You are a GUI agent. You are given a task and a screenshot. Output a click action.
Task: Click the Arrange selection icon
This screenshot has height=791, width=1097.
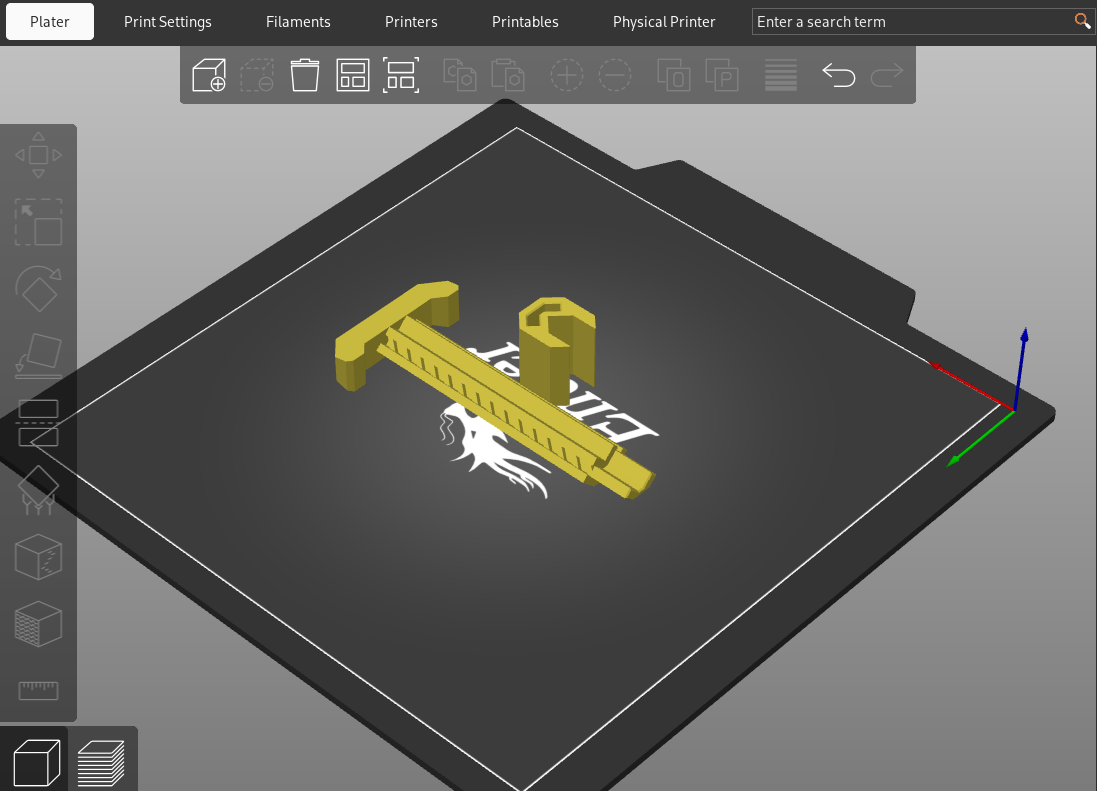tap(401, 75)
